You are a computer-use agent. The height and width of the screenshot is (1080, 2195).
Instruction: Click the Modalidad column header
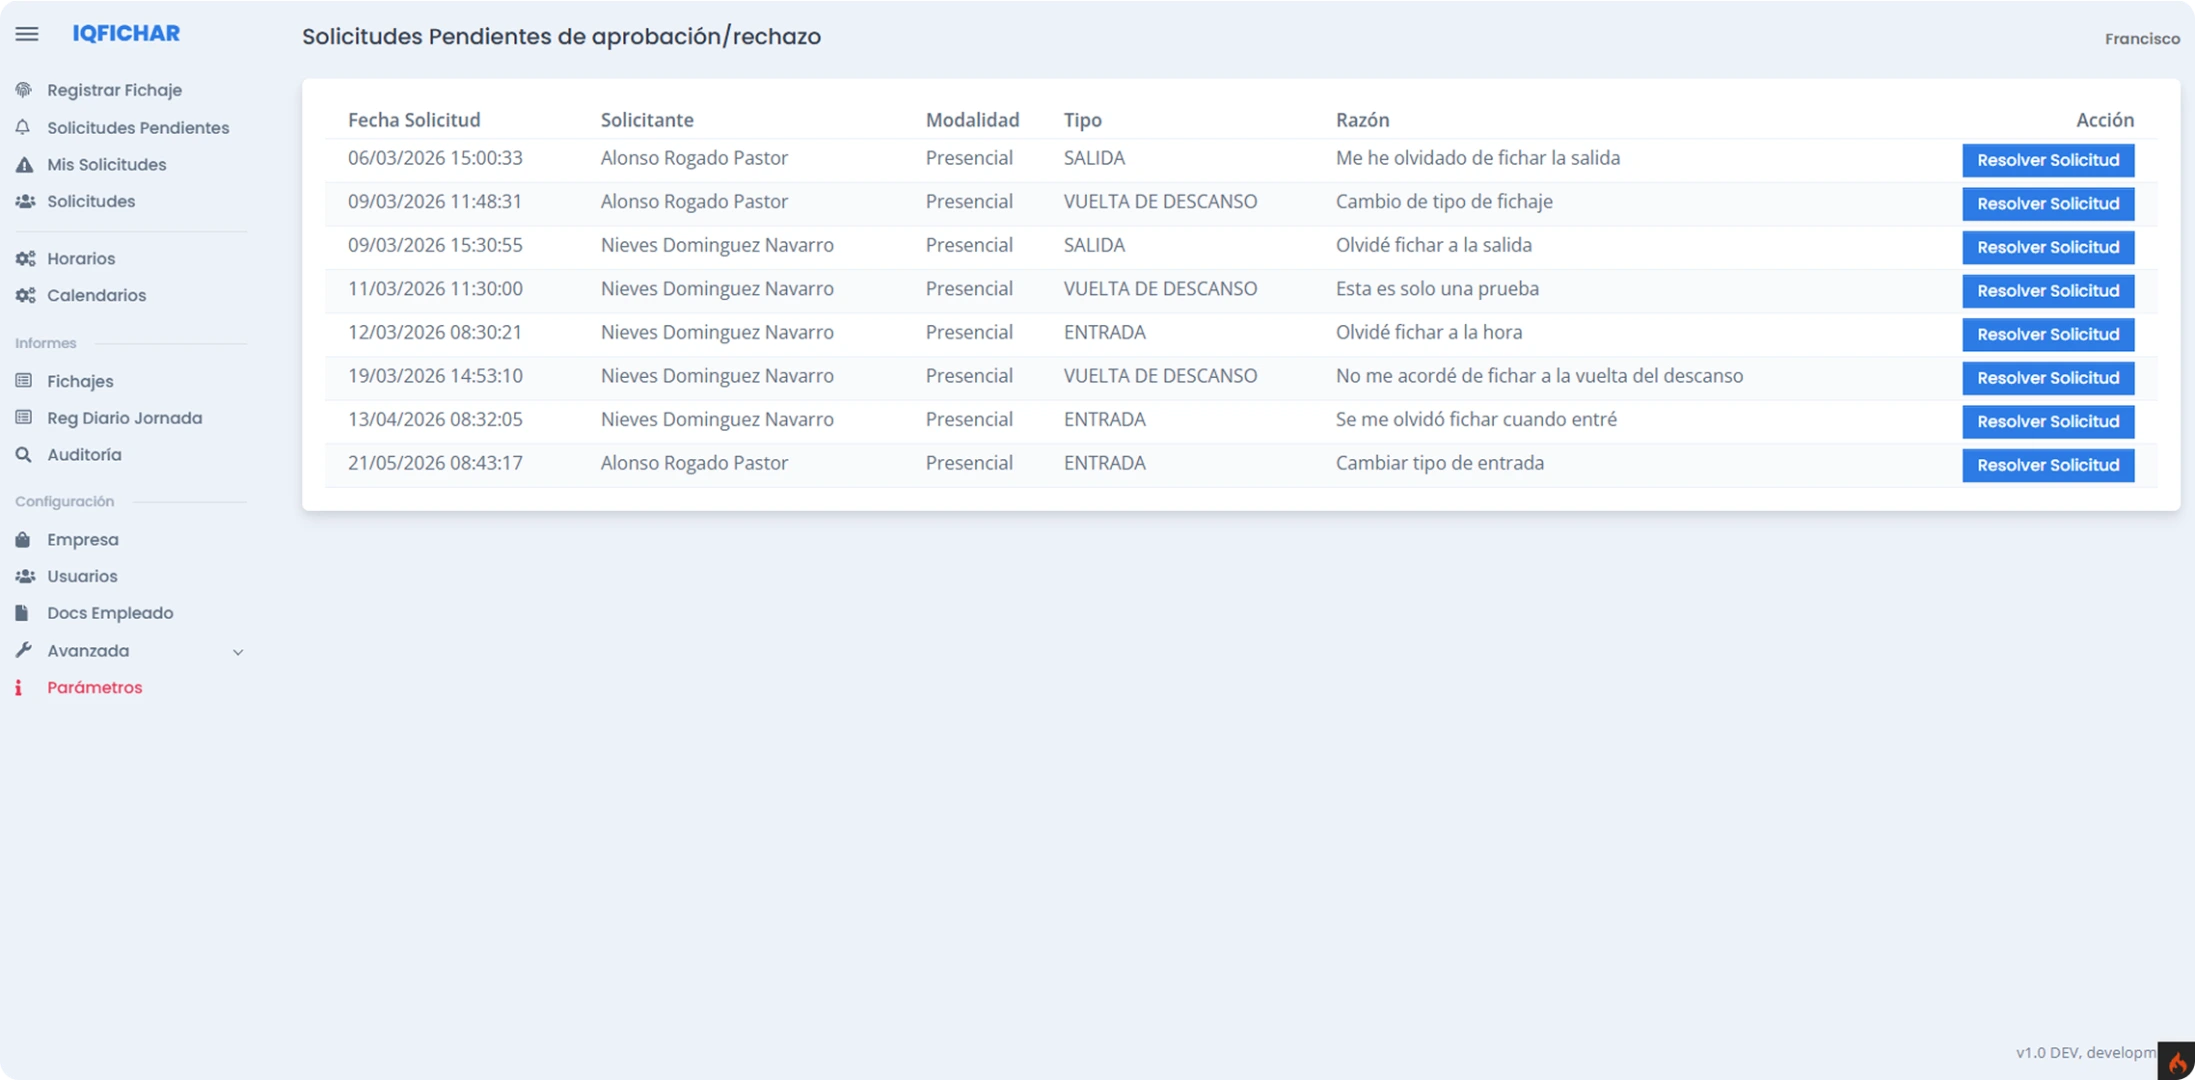pos(972,120)
